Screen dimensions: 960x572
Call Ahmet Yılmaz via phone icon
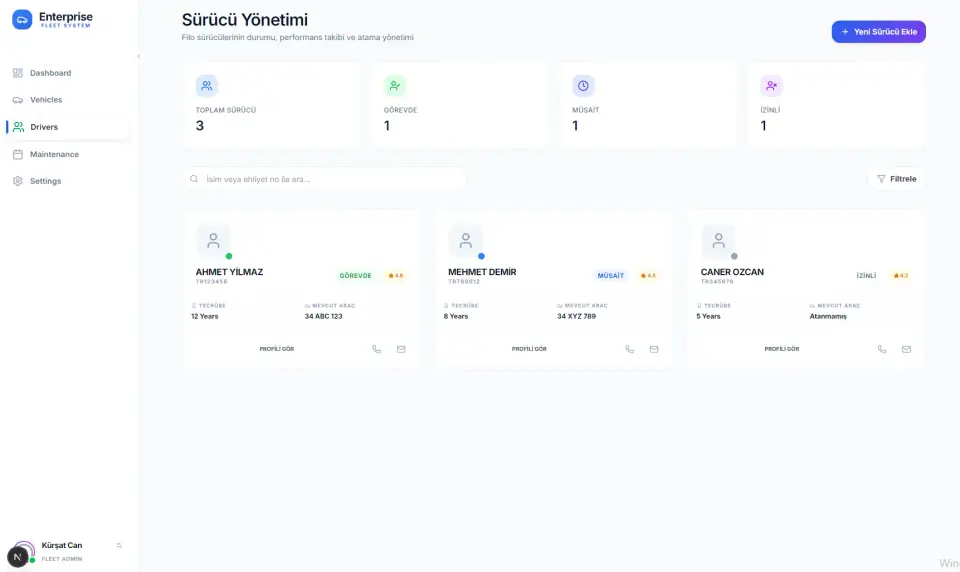point(377,349)
